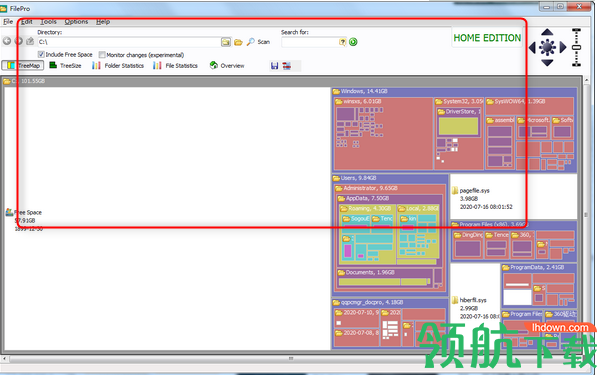Click the vertical zoom slider handle
Viewport: 597px width, 375px height.
pos(576,48)
